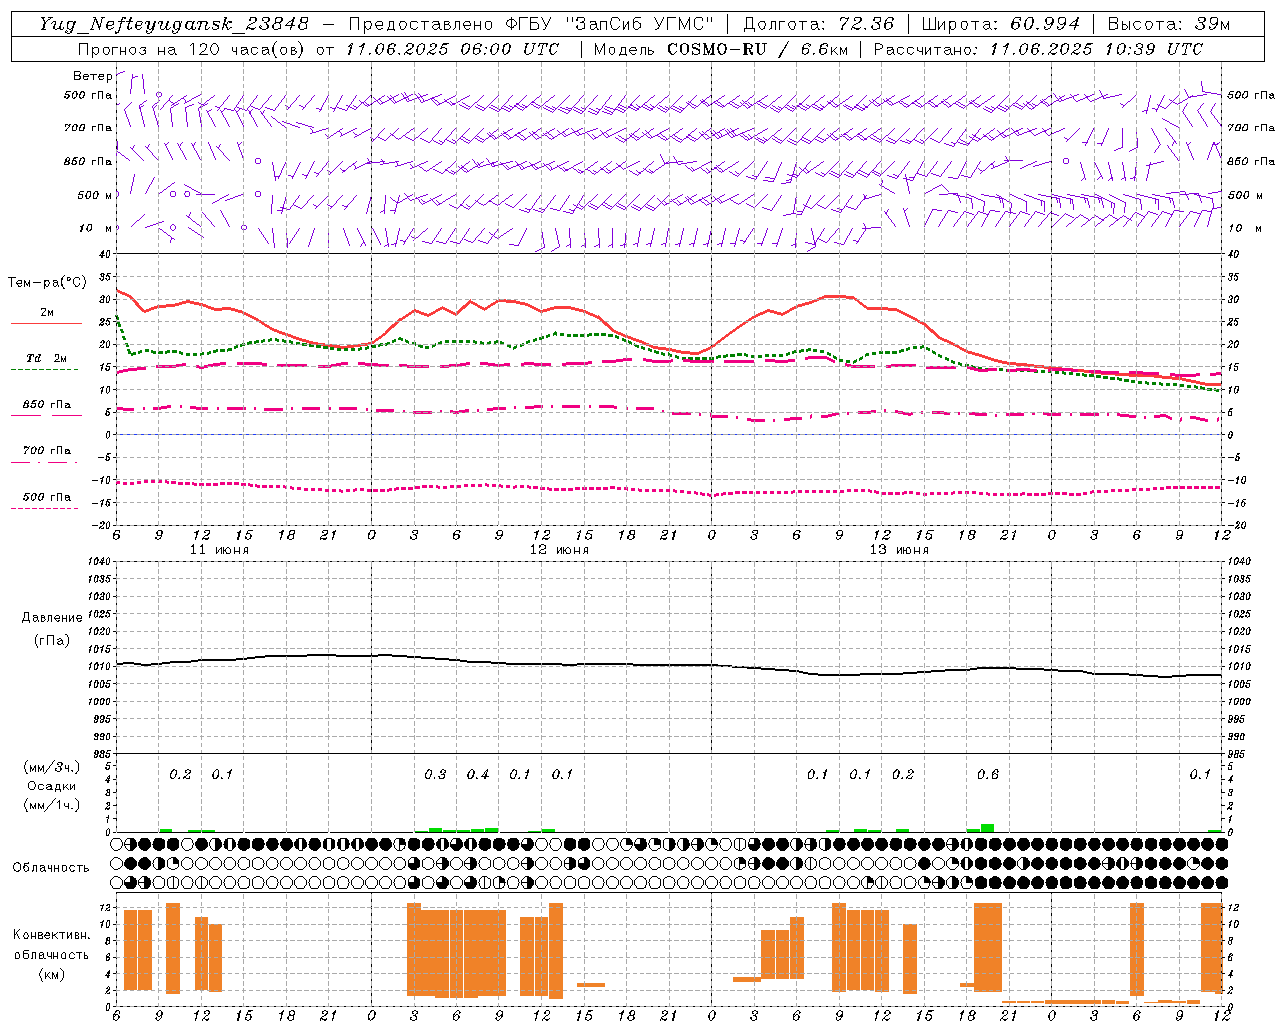Click the 0.3 precipitation value
The width and height of the screenshot is (1280, 1024).
click(x=435, y=774)
